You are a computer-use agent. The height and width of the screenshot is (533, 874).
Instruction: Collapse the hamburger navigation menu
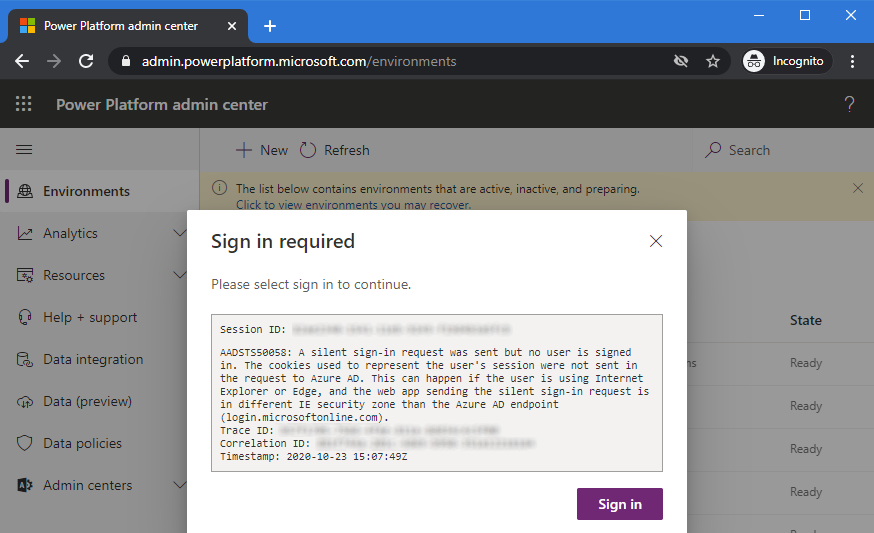coord(24,150)
